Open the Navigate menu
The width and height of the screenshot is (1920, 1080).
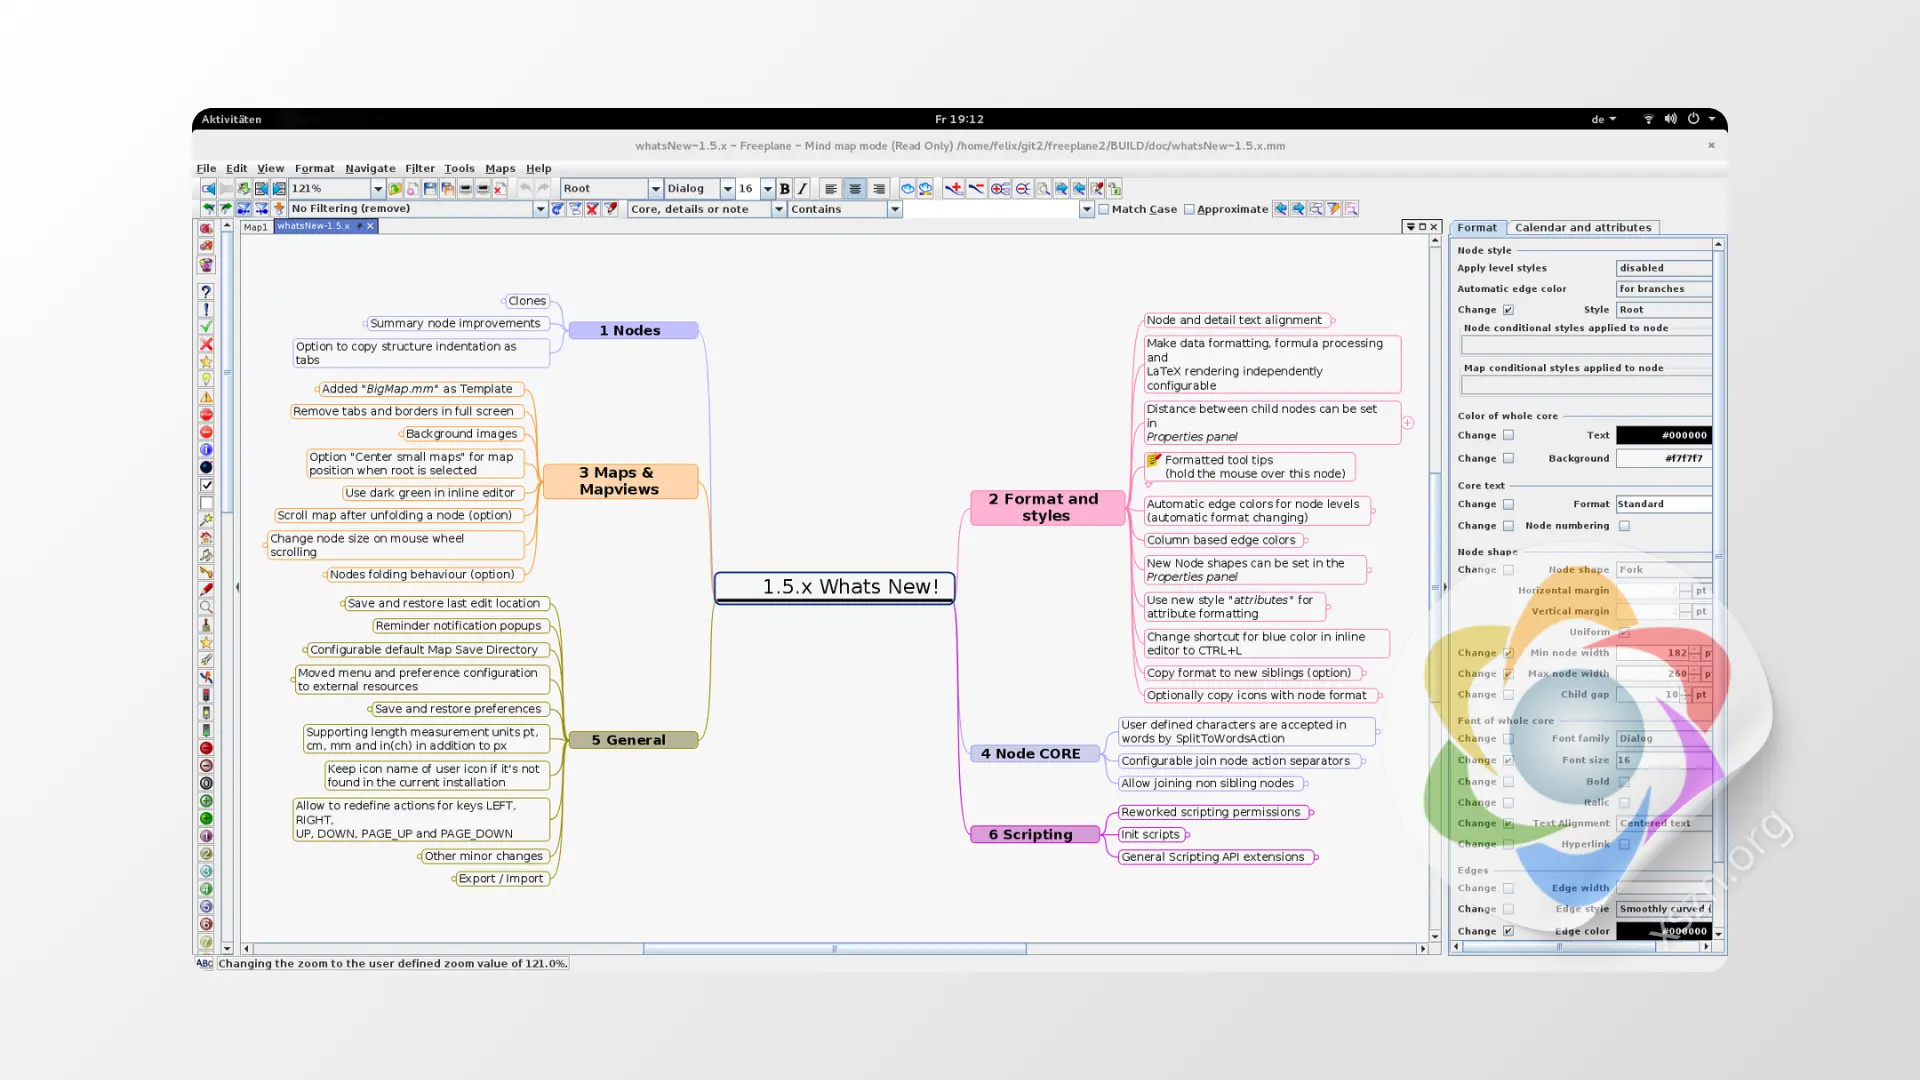point(370,168)
